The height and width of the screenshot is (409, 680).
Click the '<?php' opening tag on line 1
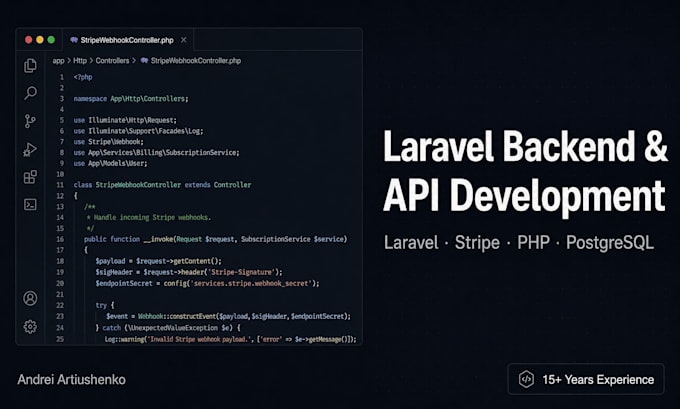pos(83,77)
